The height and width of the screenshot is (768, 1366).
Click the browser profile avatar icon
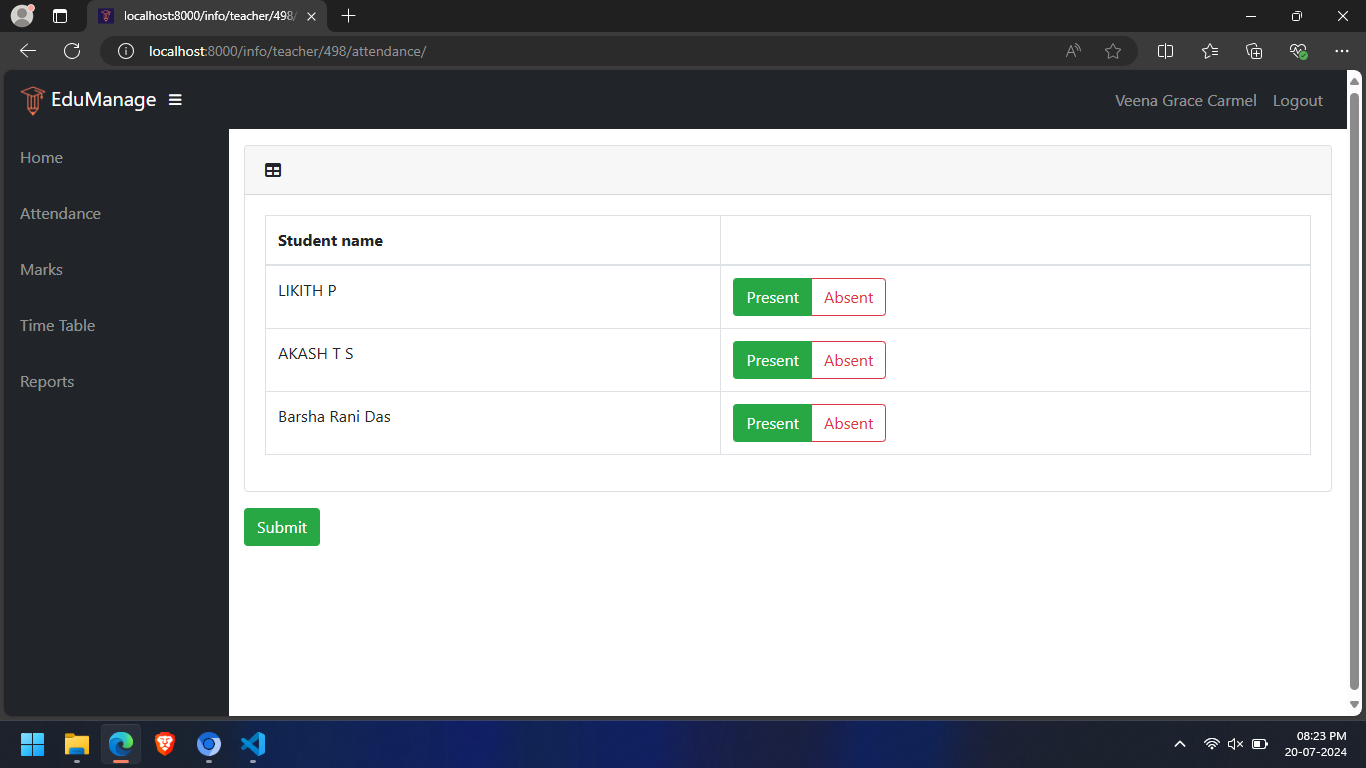click(22, 16)
